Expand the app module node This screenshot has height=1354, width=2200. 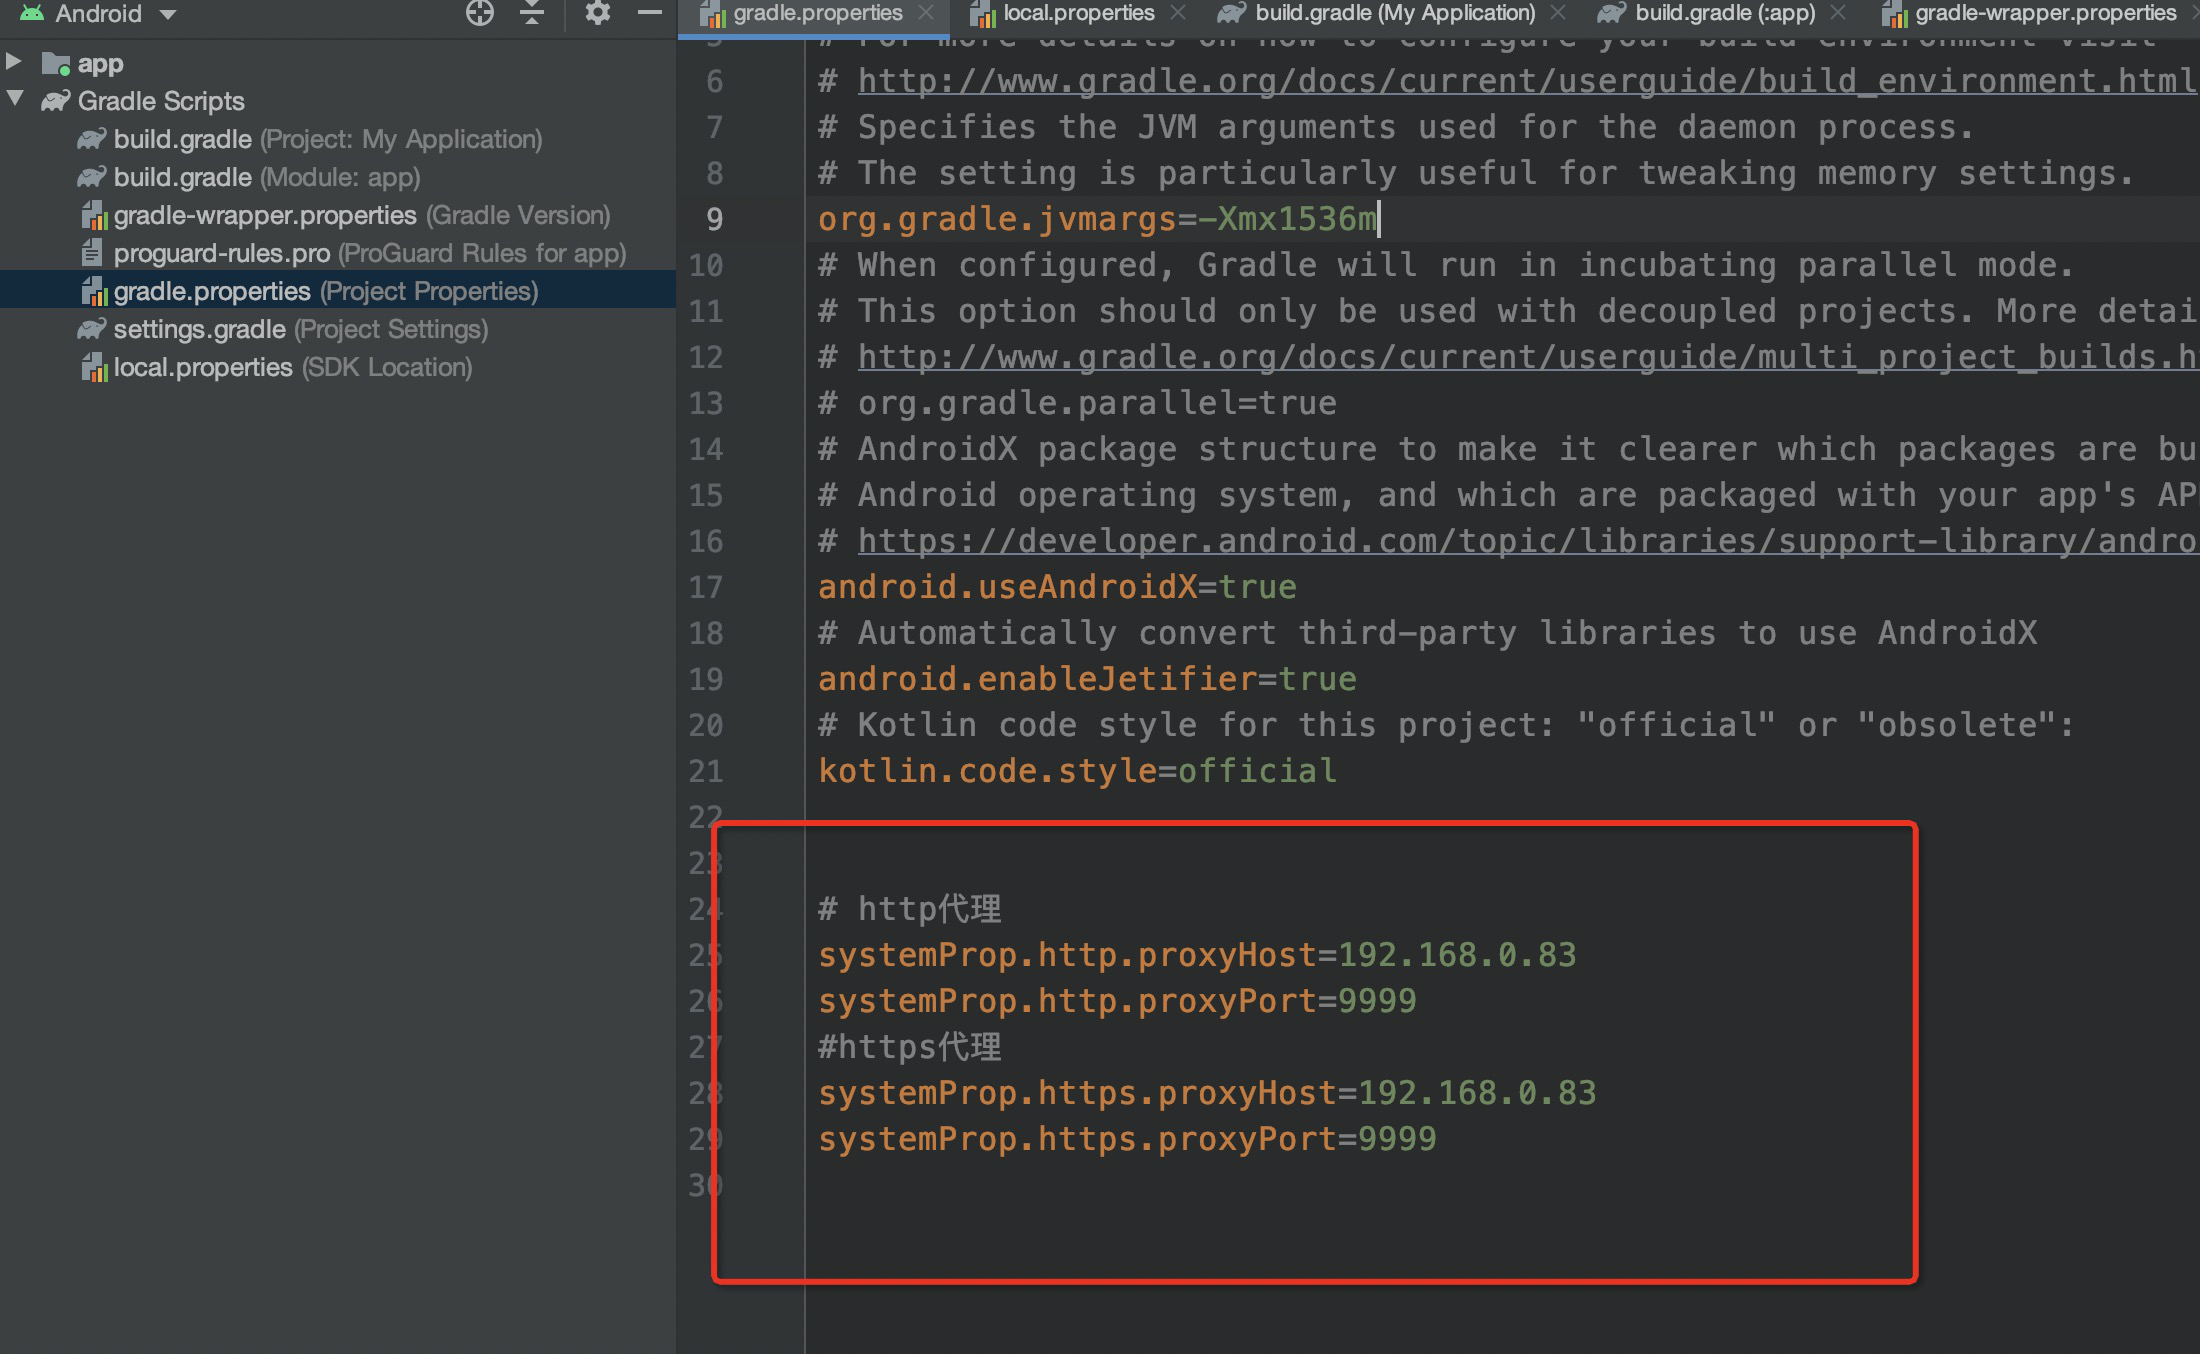point(14,62)
